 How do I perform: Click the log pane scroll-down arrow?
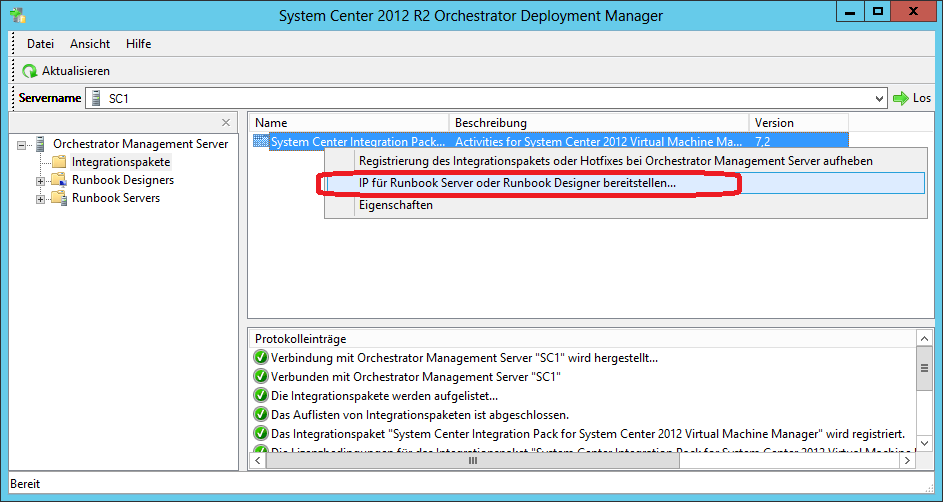click(x=923, y=444)
